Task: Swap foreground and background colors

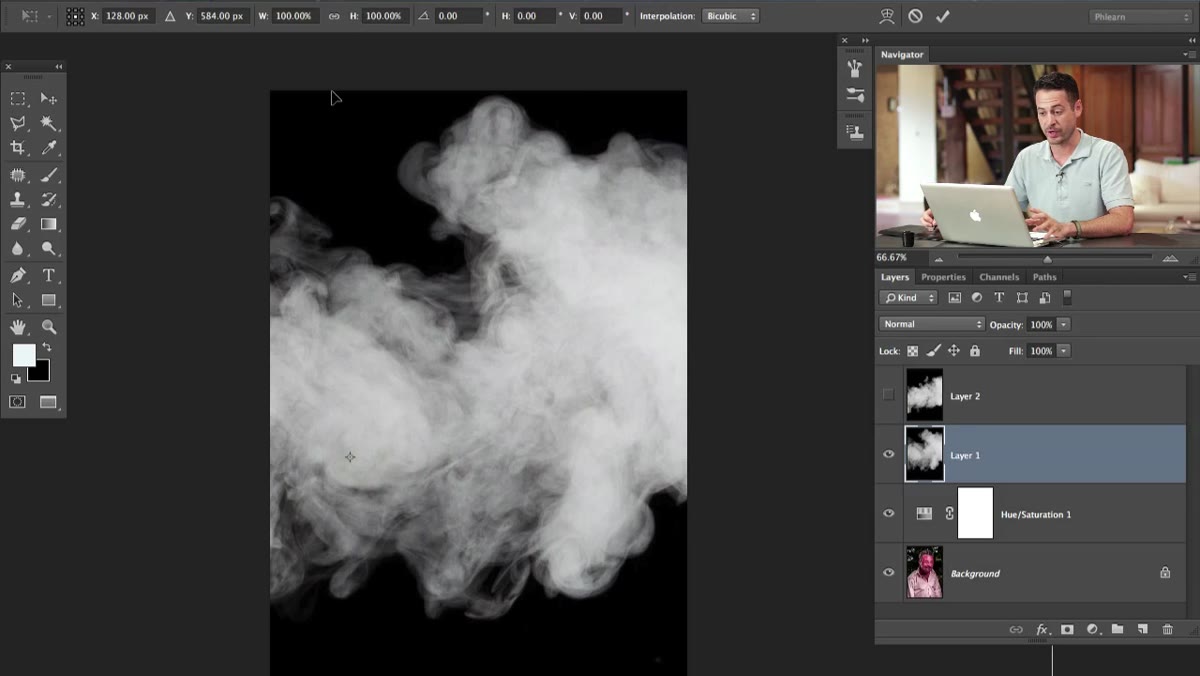Action: tap(47, 348)
